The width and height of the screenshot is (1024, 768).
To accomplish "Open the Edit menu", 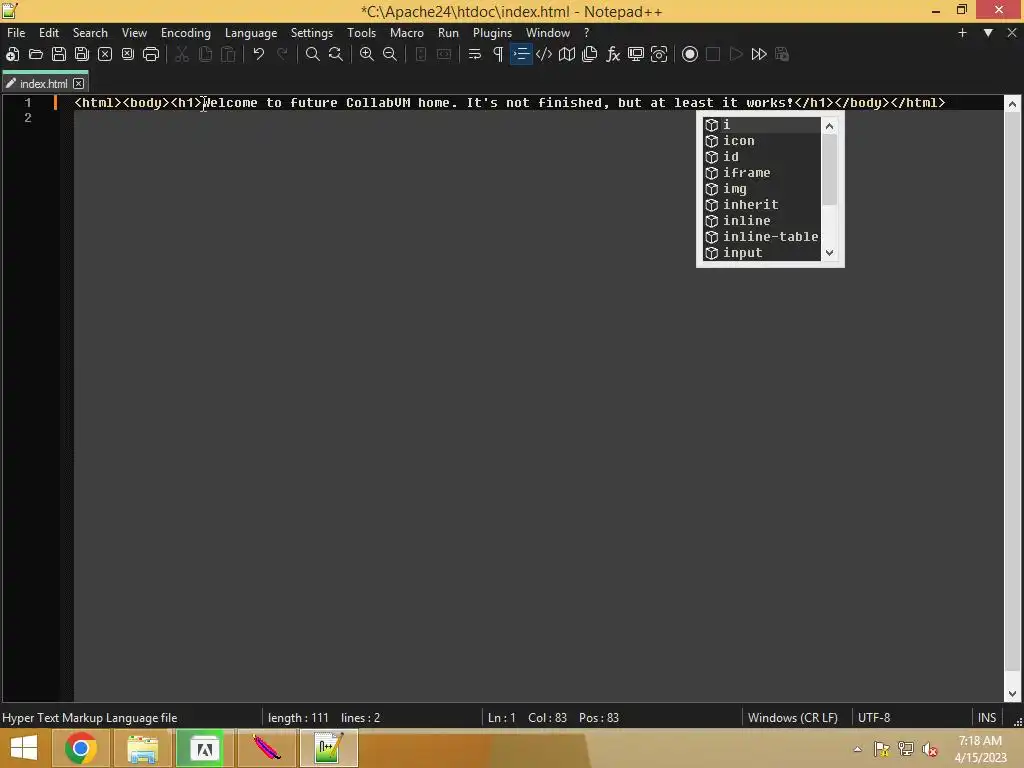I will pos(49,33).
